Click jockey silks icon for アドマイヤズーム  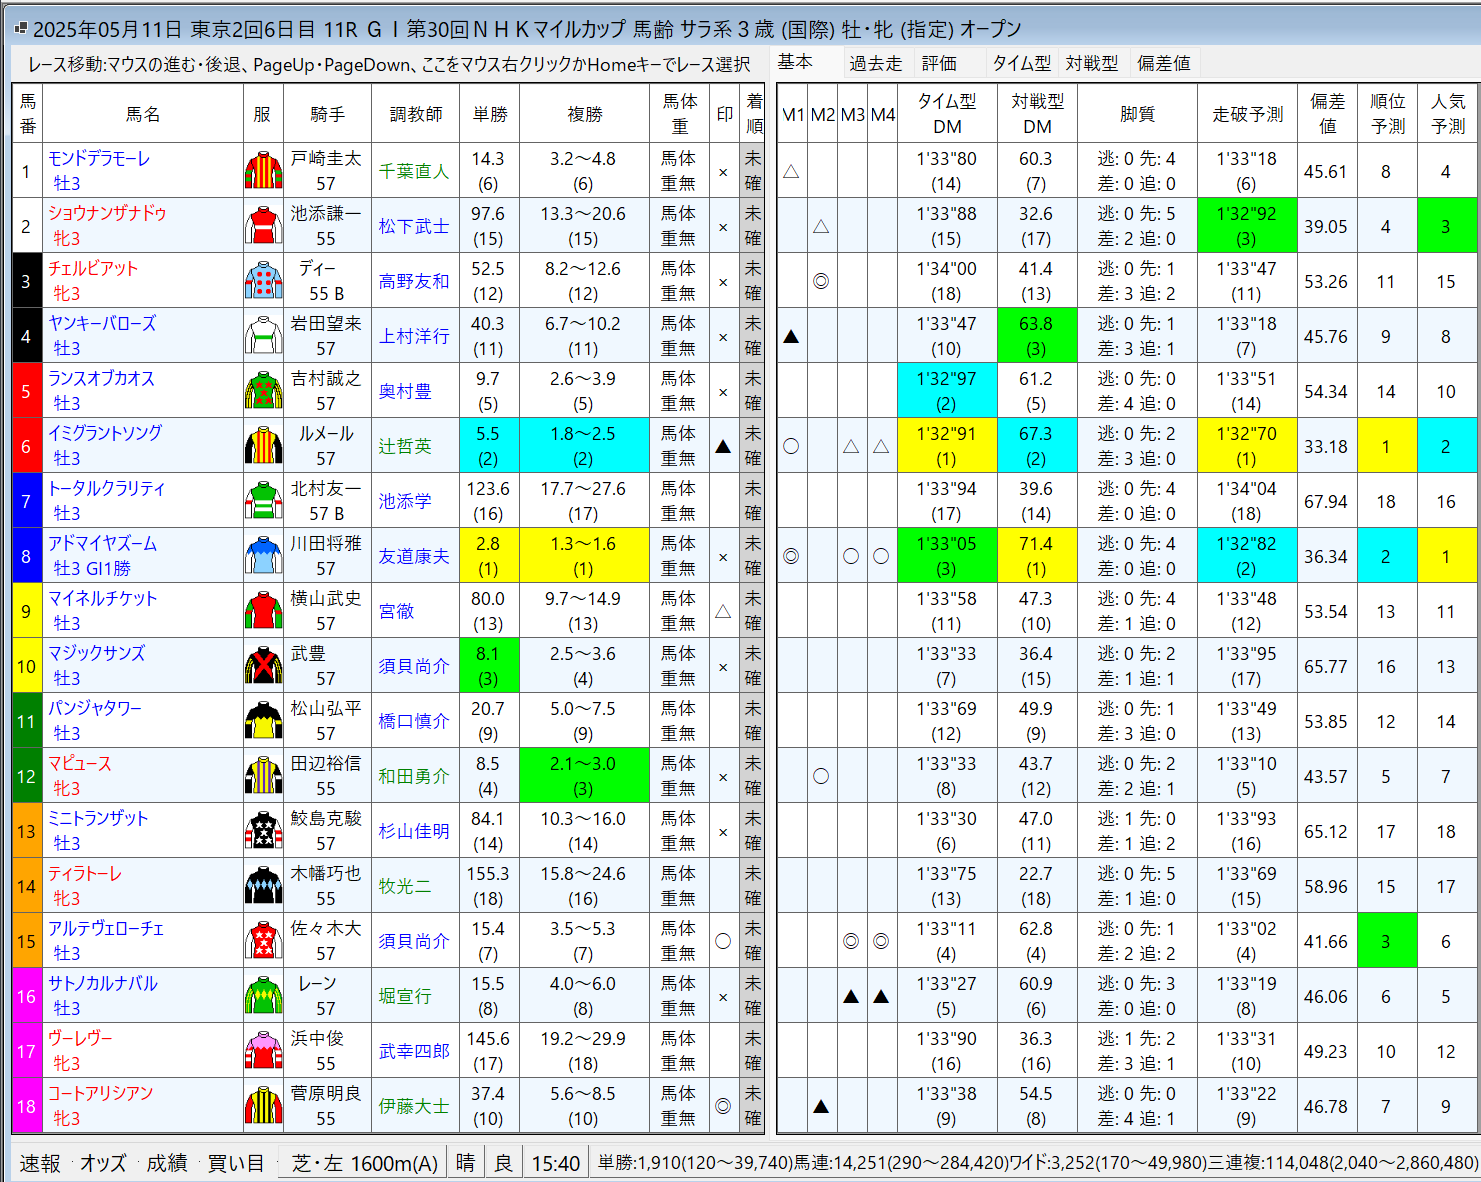pos(263,556)
